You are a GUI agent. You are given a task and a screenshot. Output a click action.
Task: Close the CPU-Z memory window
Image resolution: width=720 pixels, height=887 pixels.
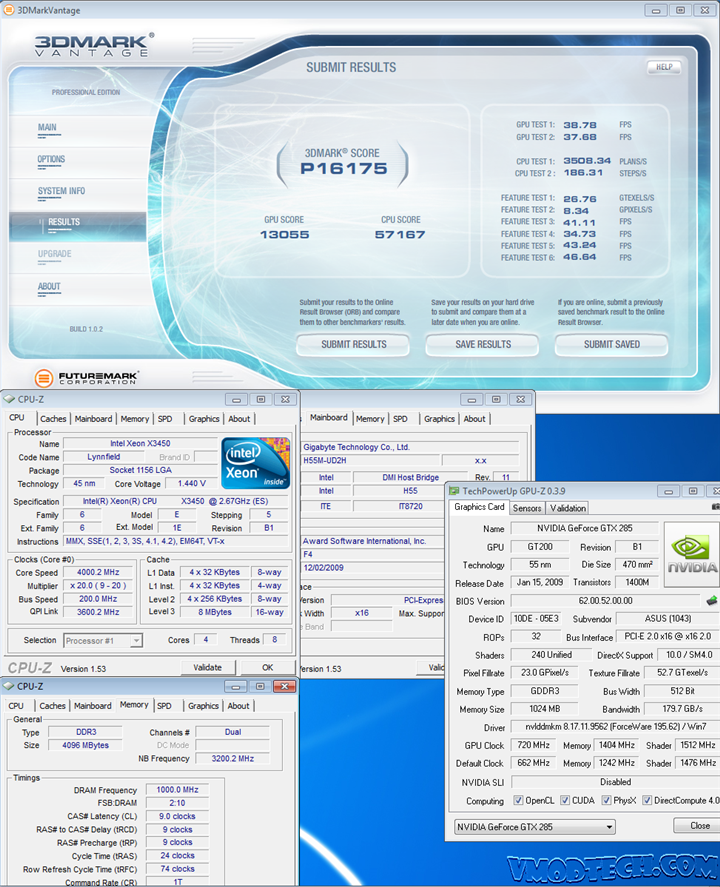point(284,686)
